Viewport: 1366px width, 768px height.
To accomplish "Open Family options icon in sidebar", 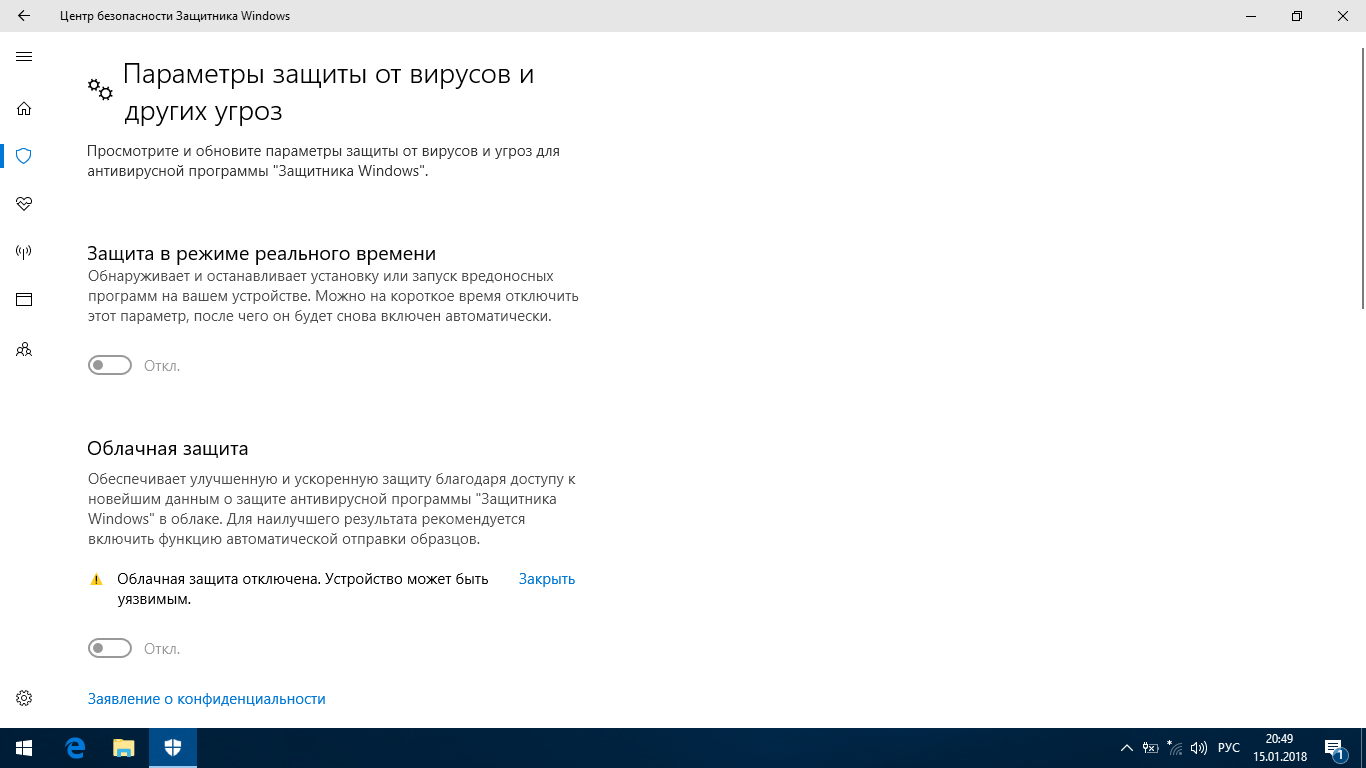I will 24,349.
